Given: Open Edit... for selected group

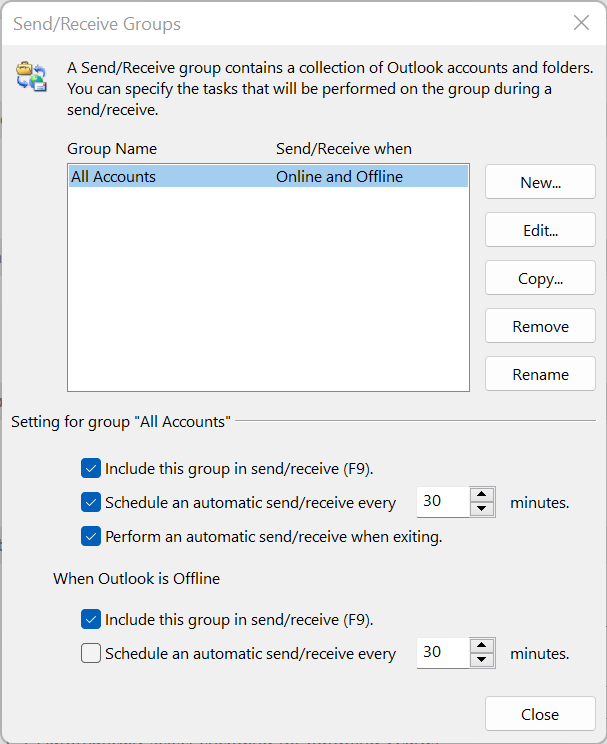Looking at the screenshot, I should coord(540,231).
